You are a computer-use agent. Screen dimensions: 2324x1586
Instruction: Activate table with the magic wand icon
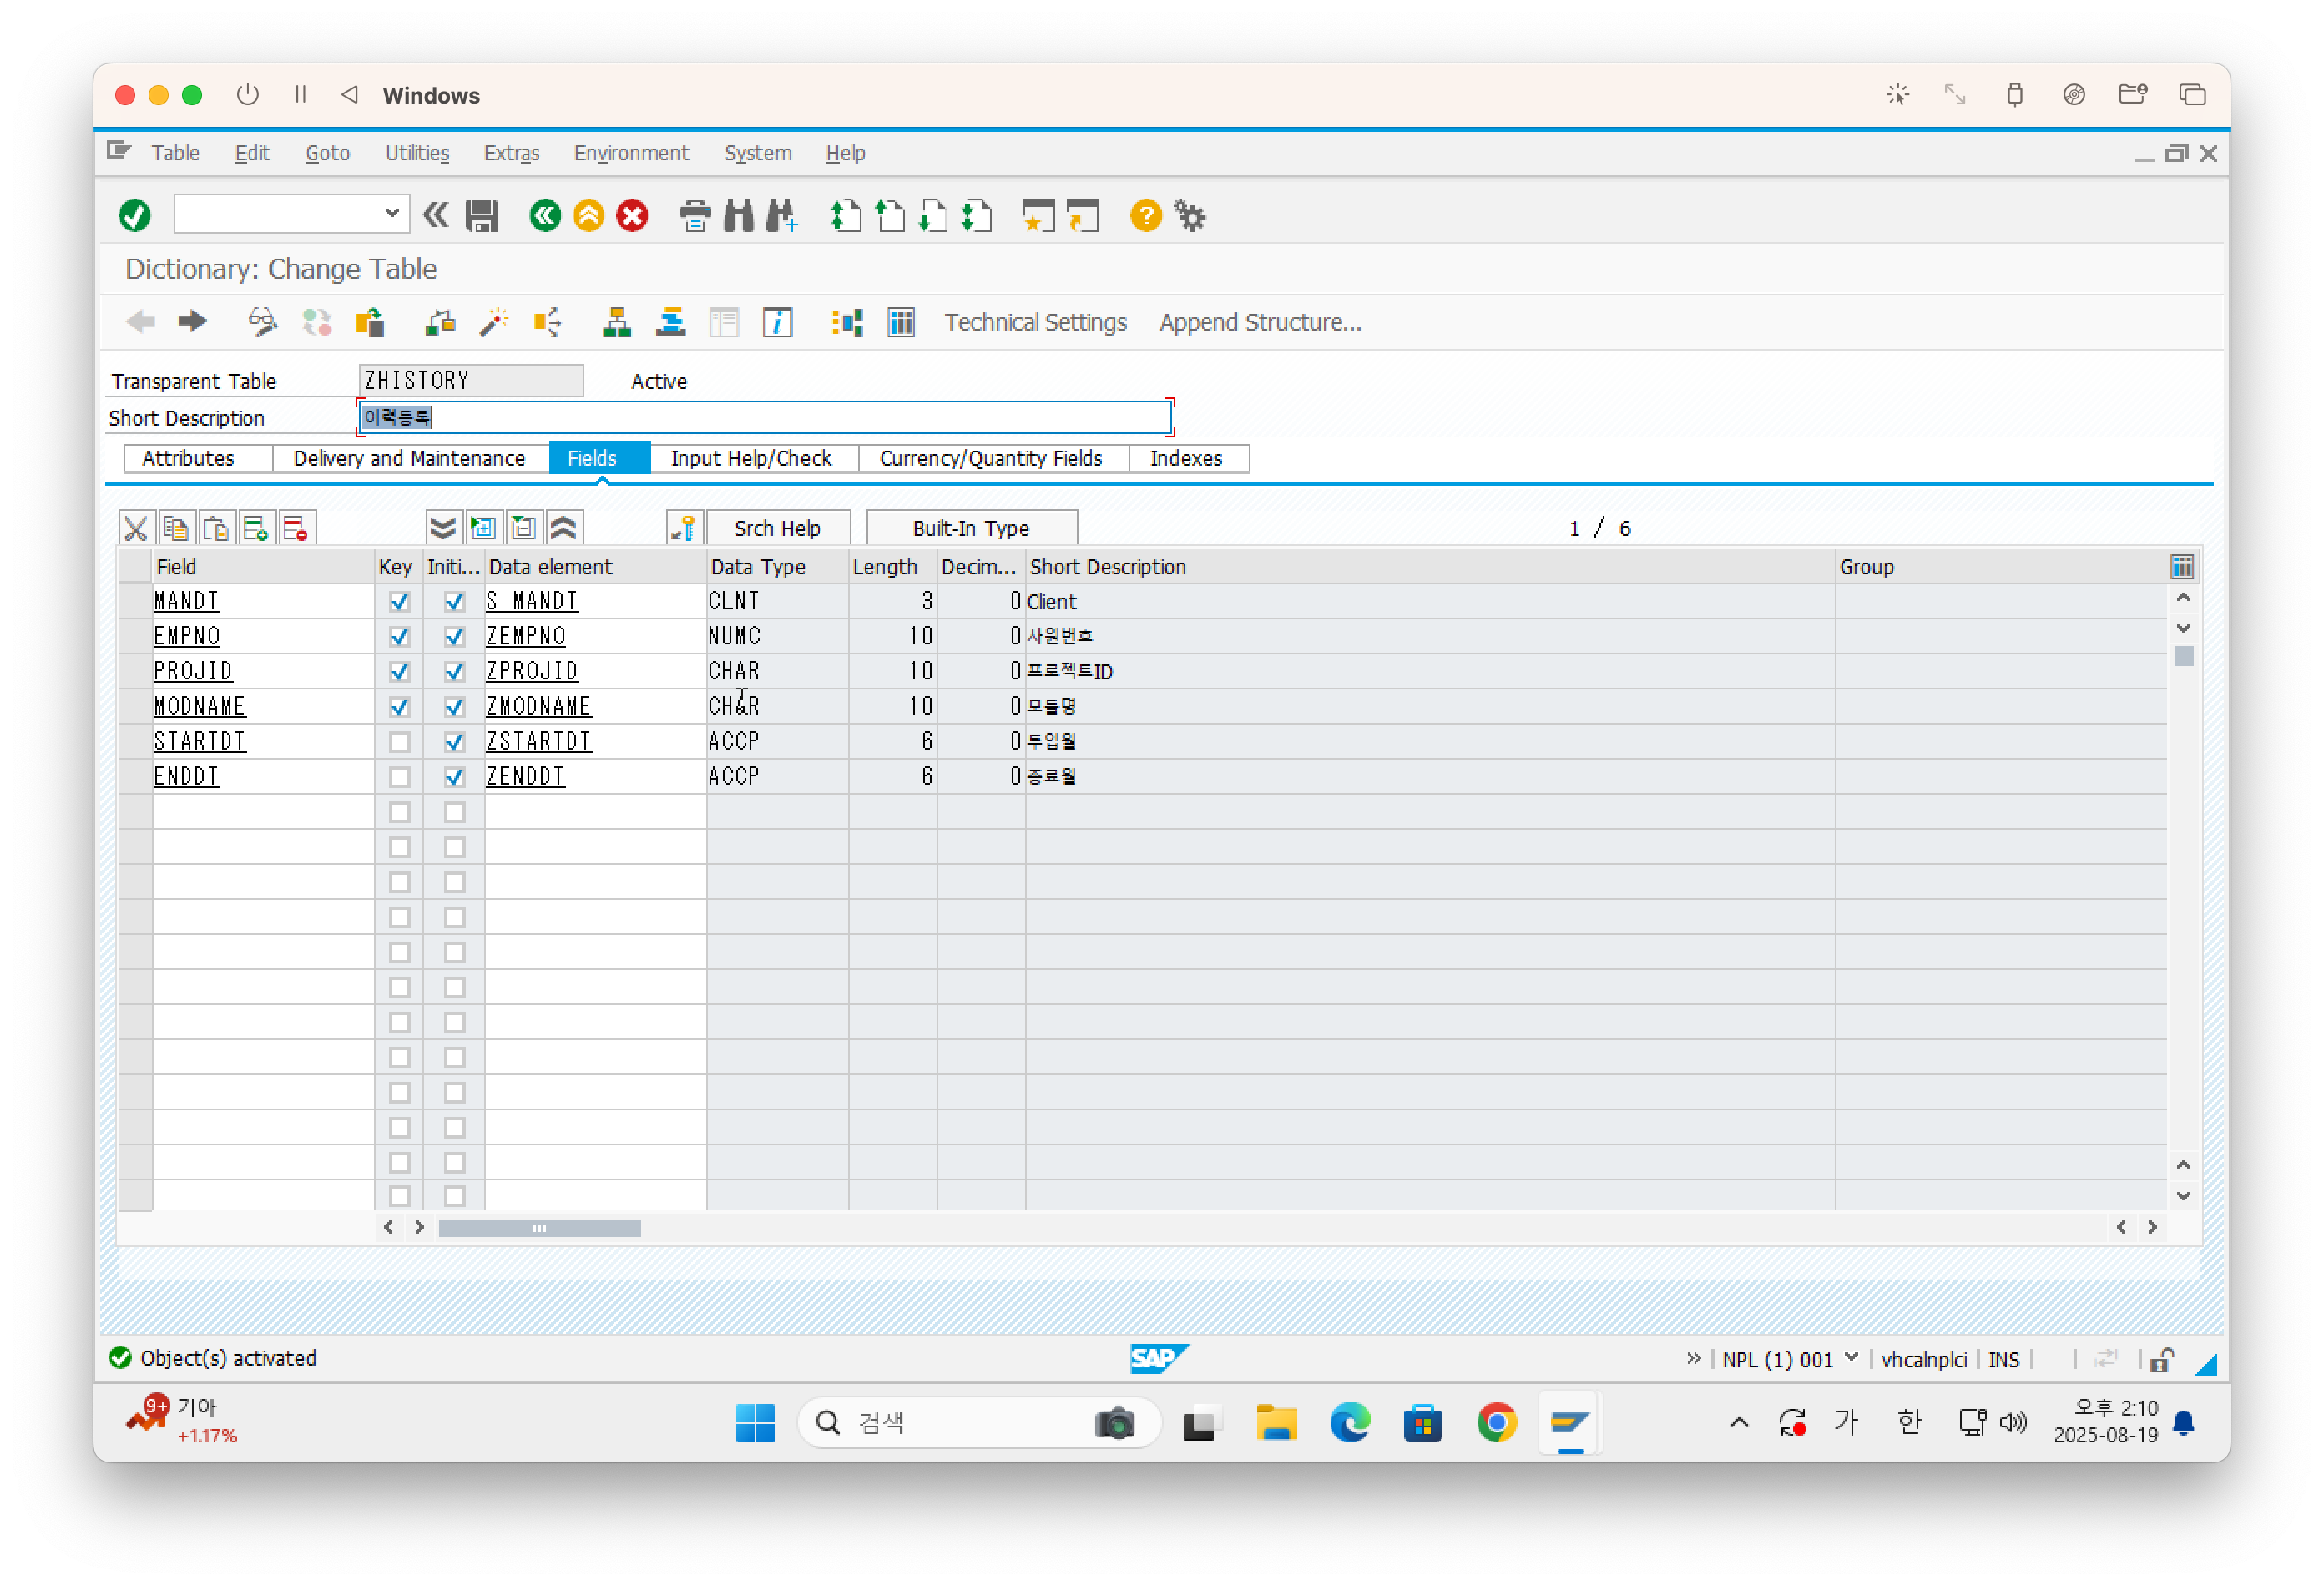click(494, 322)
